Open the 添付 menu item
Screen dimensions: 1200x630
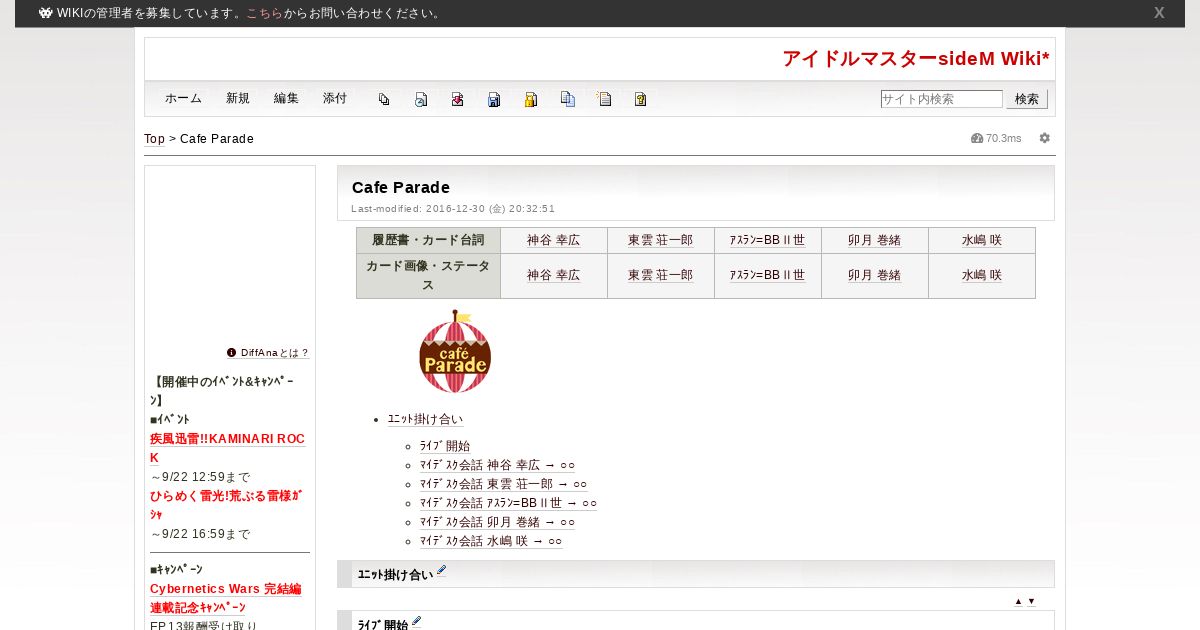(x=335, y=98)
